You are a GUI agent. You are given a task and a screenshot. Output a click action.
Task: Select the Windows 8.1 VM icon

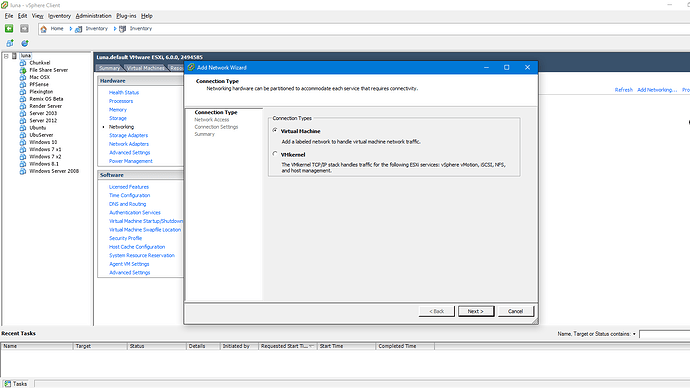(x=23, y=164)
